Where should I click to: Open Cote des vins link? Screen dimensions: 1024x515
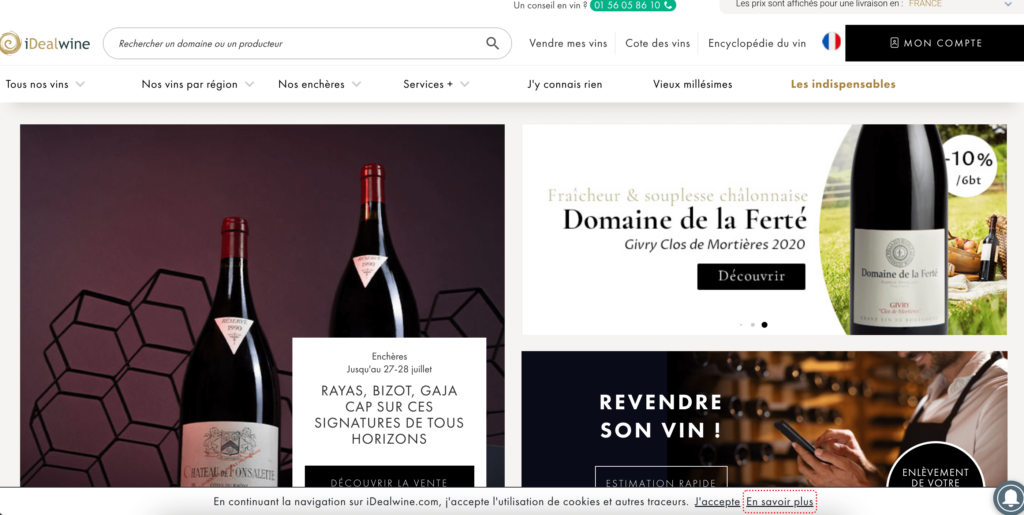click(x=657, y=44)
